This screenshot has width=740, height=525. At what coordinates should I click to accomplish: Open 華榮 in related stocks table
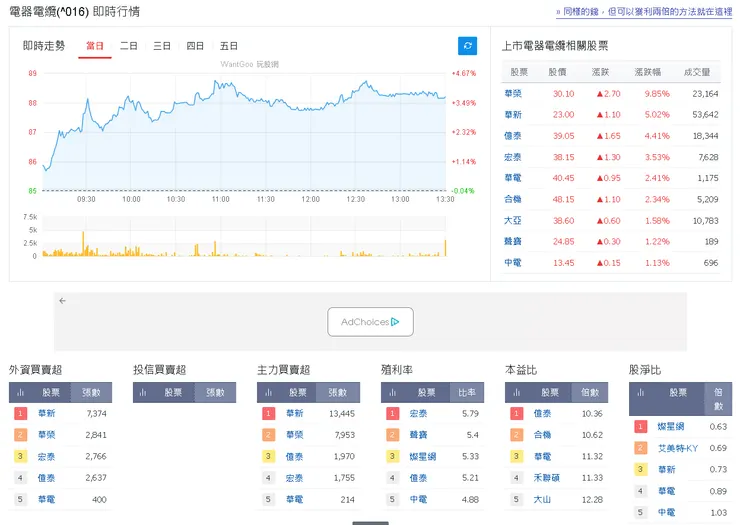[513, 93]
